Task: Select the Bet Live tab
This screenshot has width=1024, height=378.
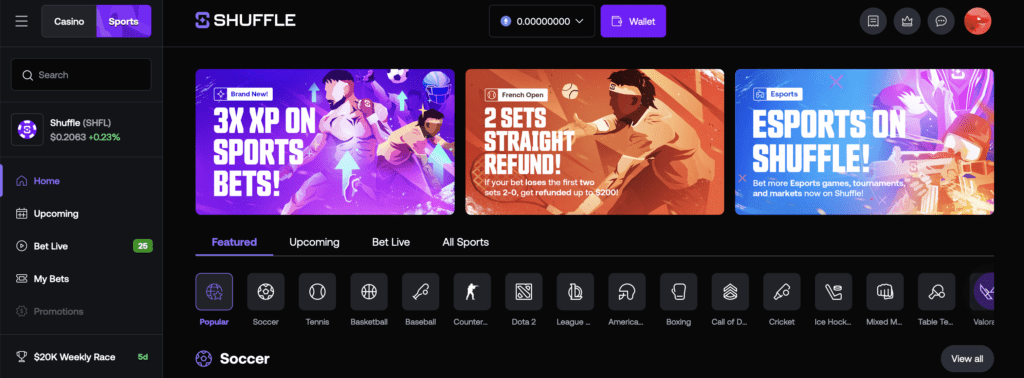Action: pos(391,242)
